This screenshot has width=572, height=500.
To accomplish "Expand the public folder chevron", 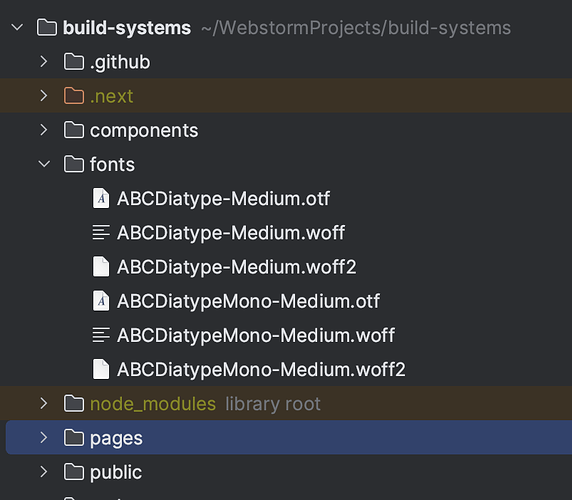I will [44, 472].
